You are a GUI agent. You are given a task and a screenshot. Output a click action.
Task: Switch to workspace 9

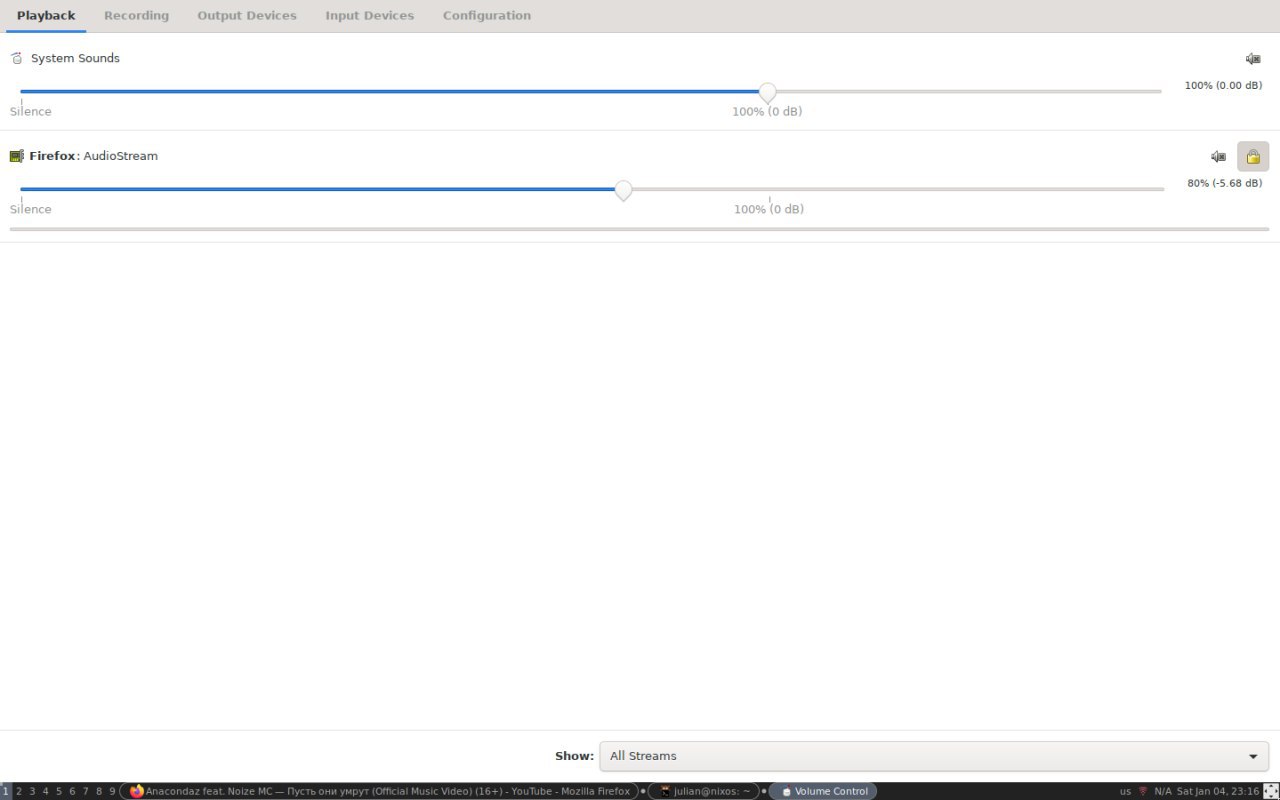click(112, 791)
